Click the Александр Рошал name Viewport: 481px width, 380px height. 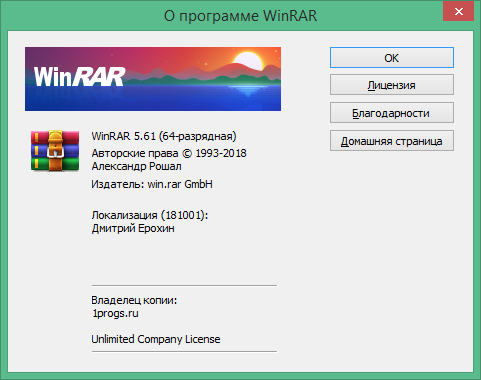pyautogui.click(x=137, y=166)
